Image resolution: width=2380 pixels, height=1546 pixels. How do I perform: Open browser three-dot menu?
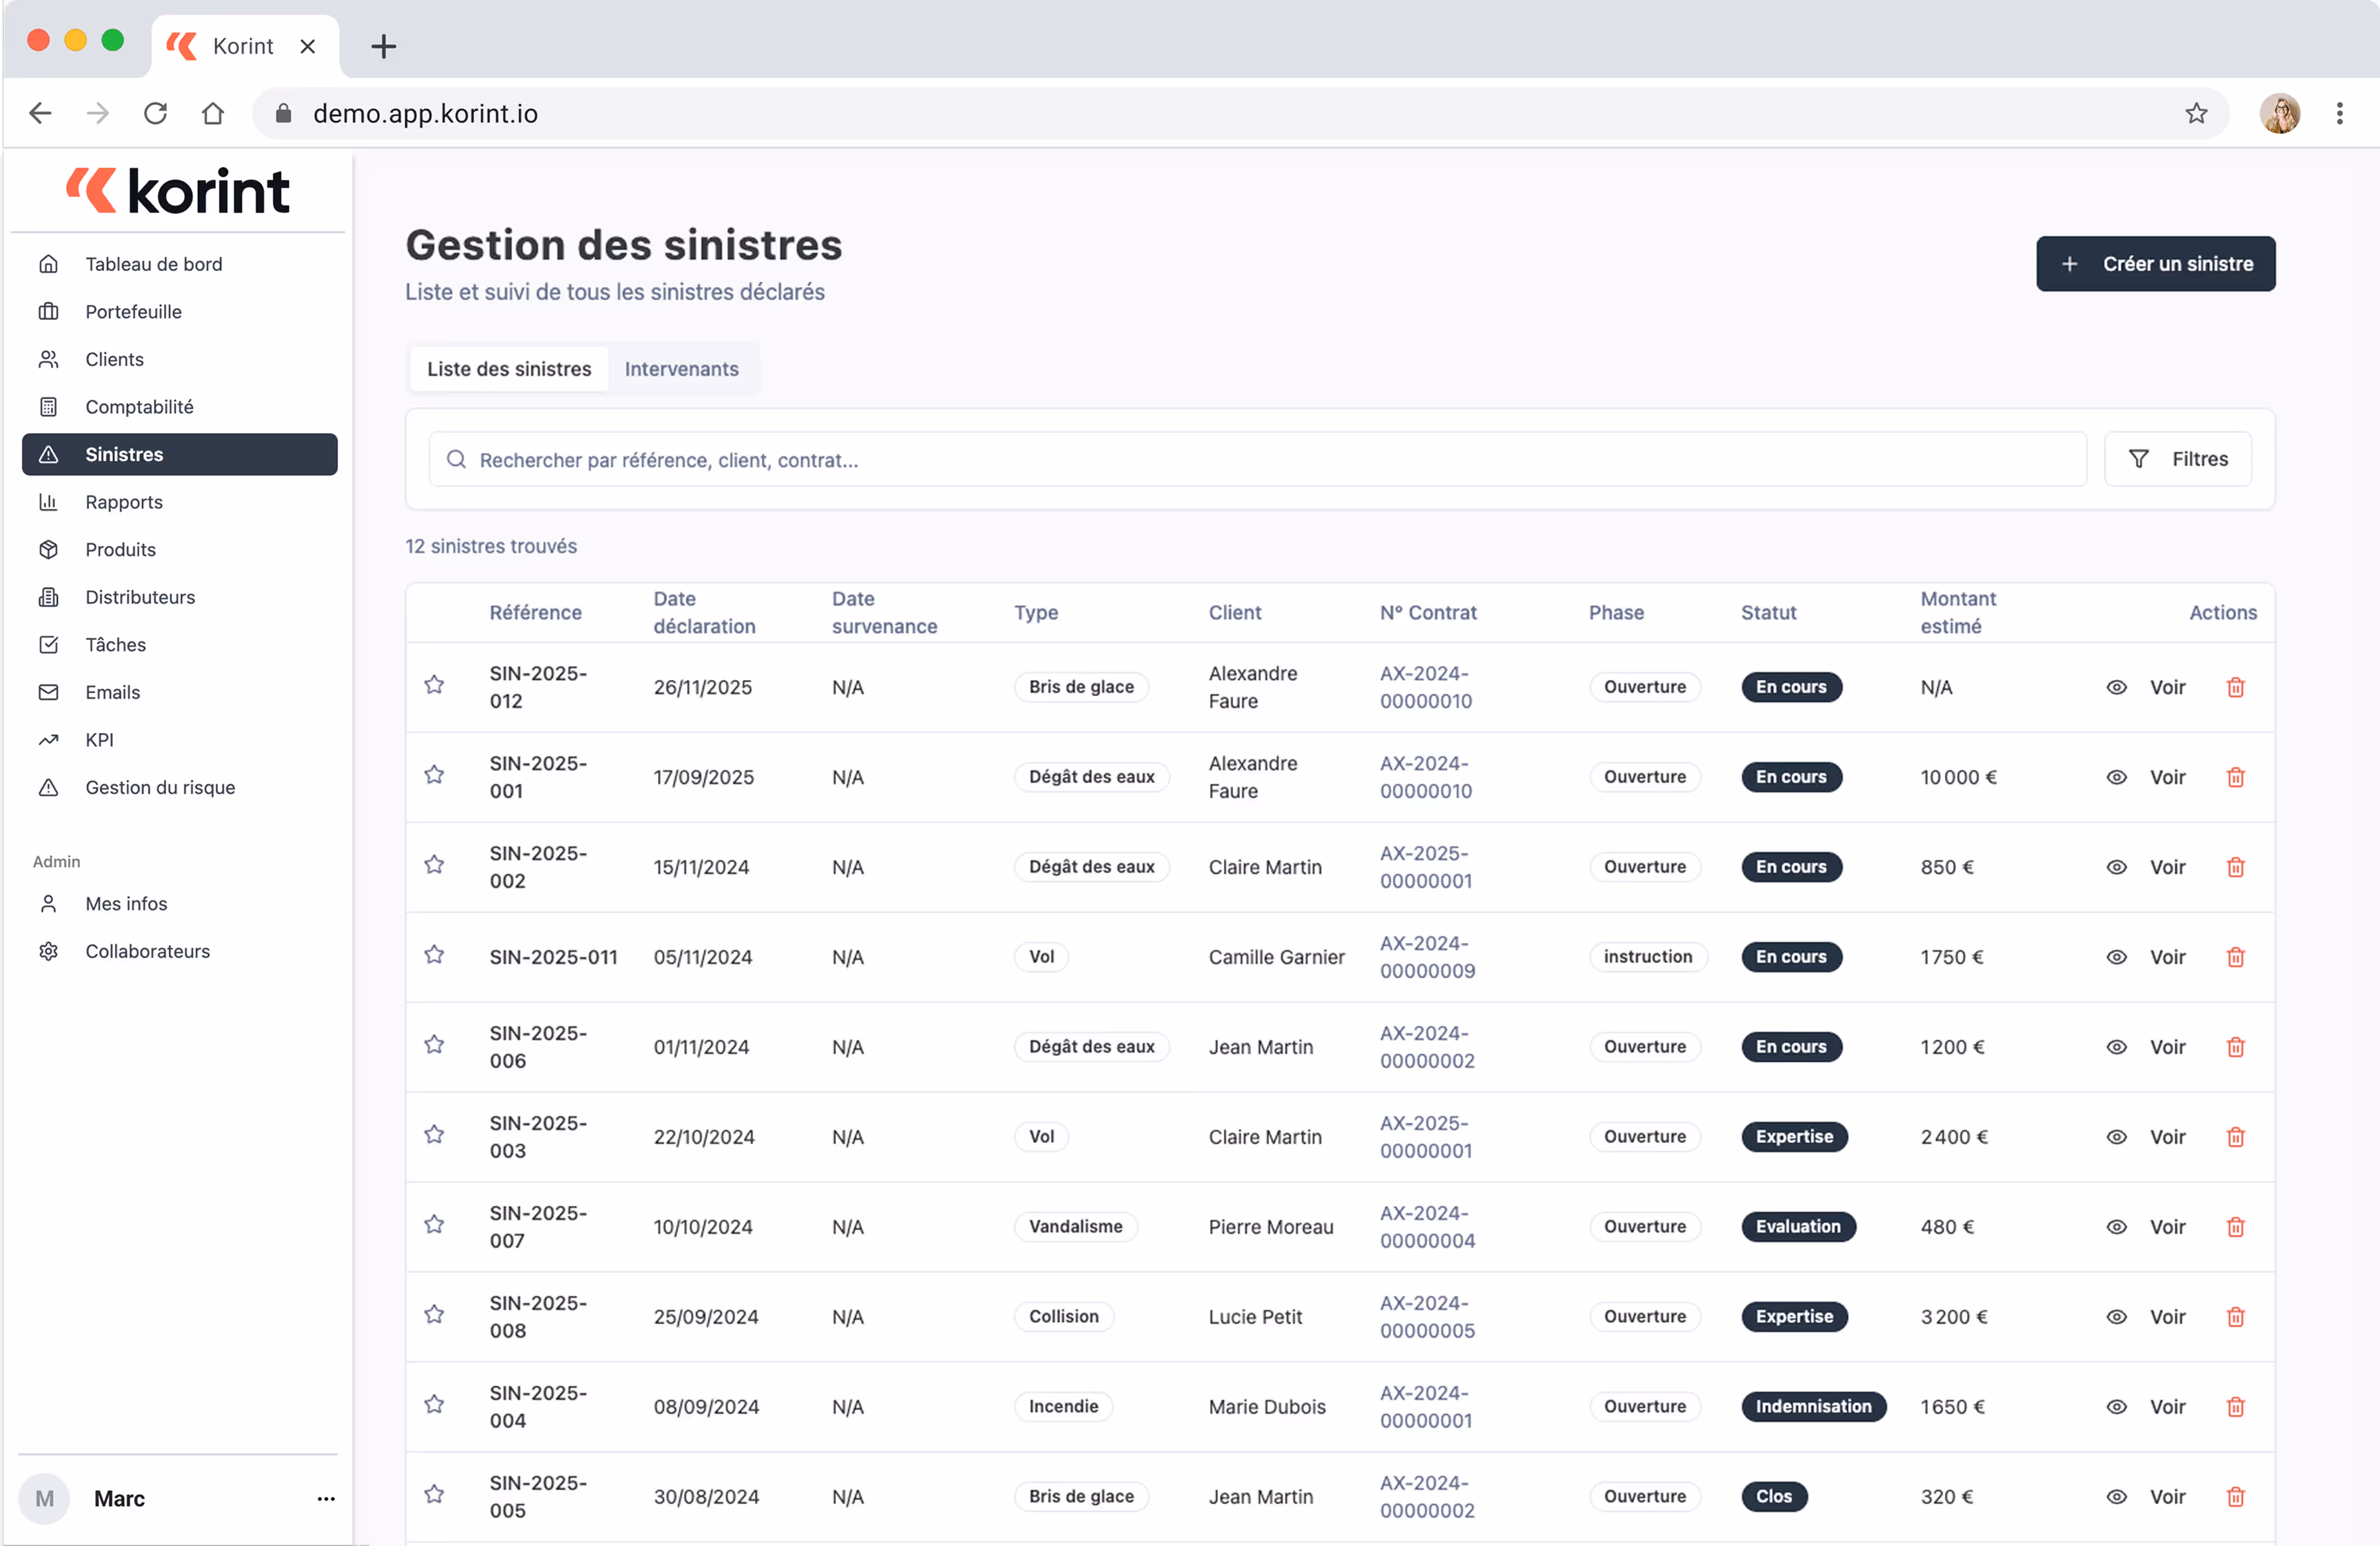(x=2339, y=113)
